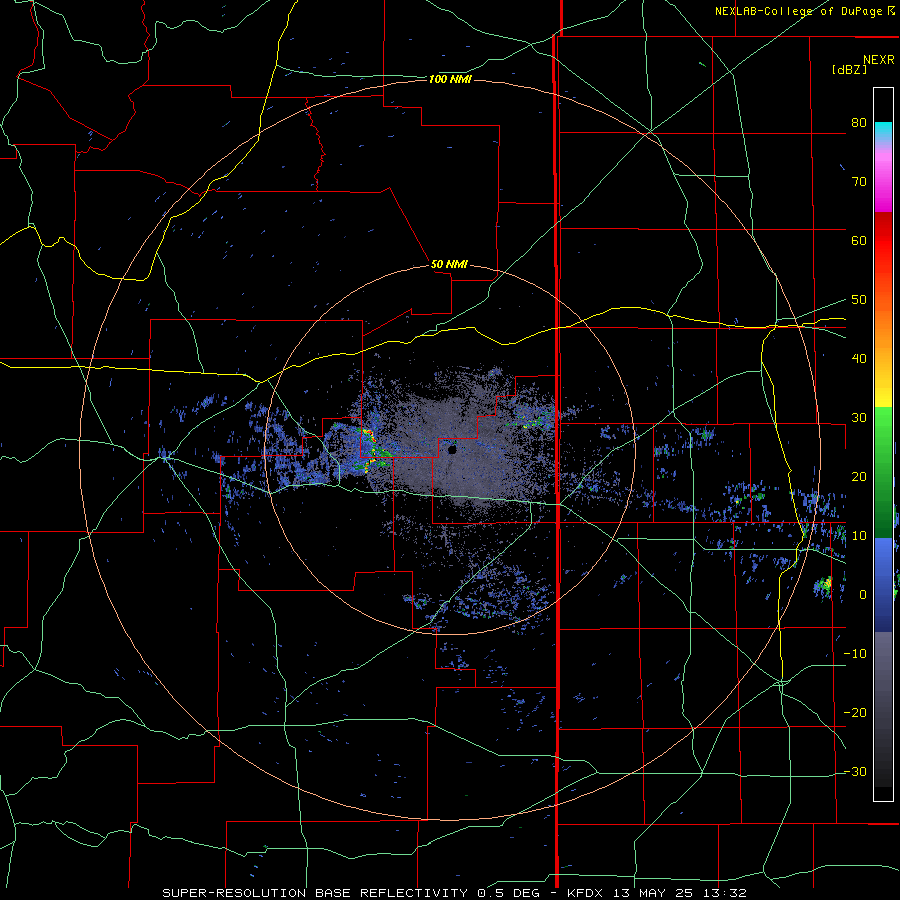Screen dimensions: 900x900
Task: Click the 60 value on the dBZ scale
Action: (859, 240)
